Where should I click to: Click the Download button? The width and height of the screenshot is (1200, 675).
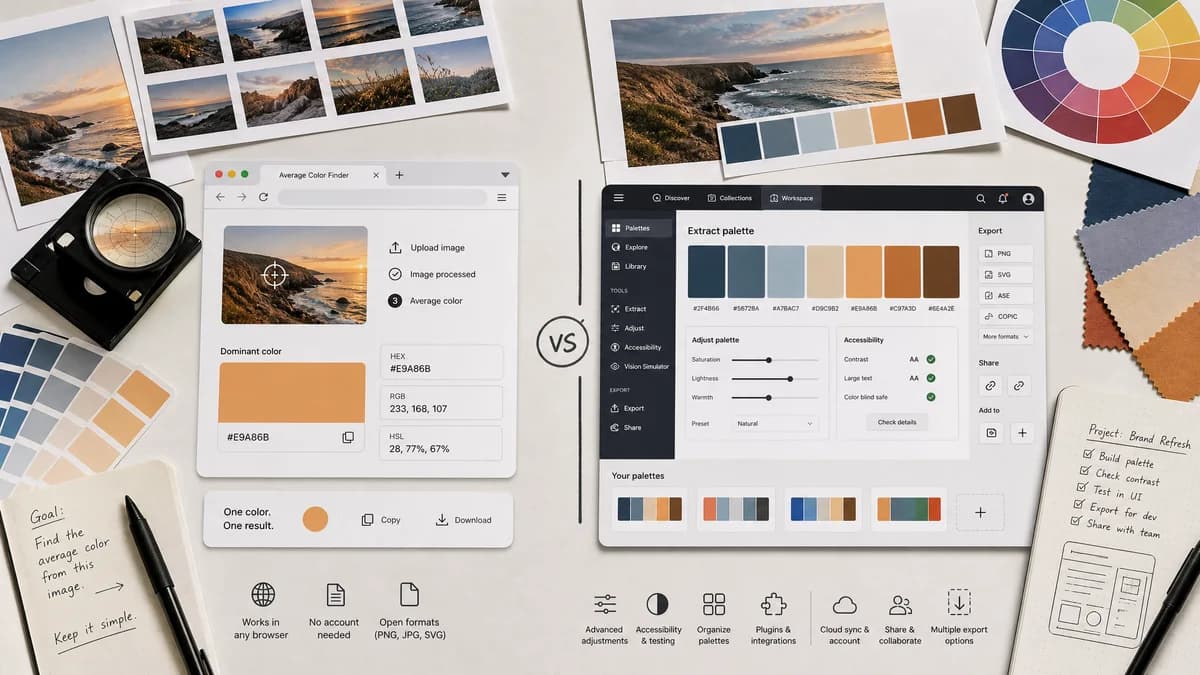(x=464, y=520)
